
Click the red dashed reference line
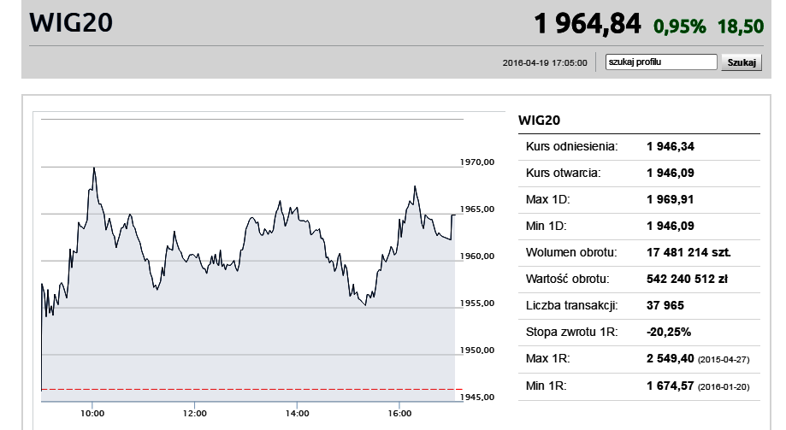click(x=252, y=389)
